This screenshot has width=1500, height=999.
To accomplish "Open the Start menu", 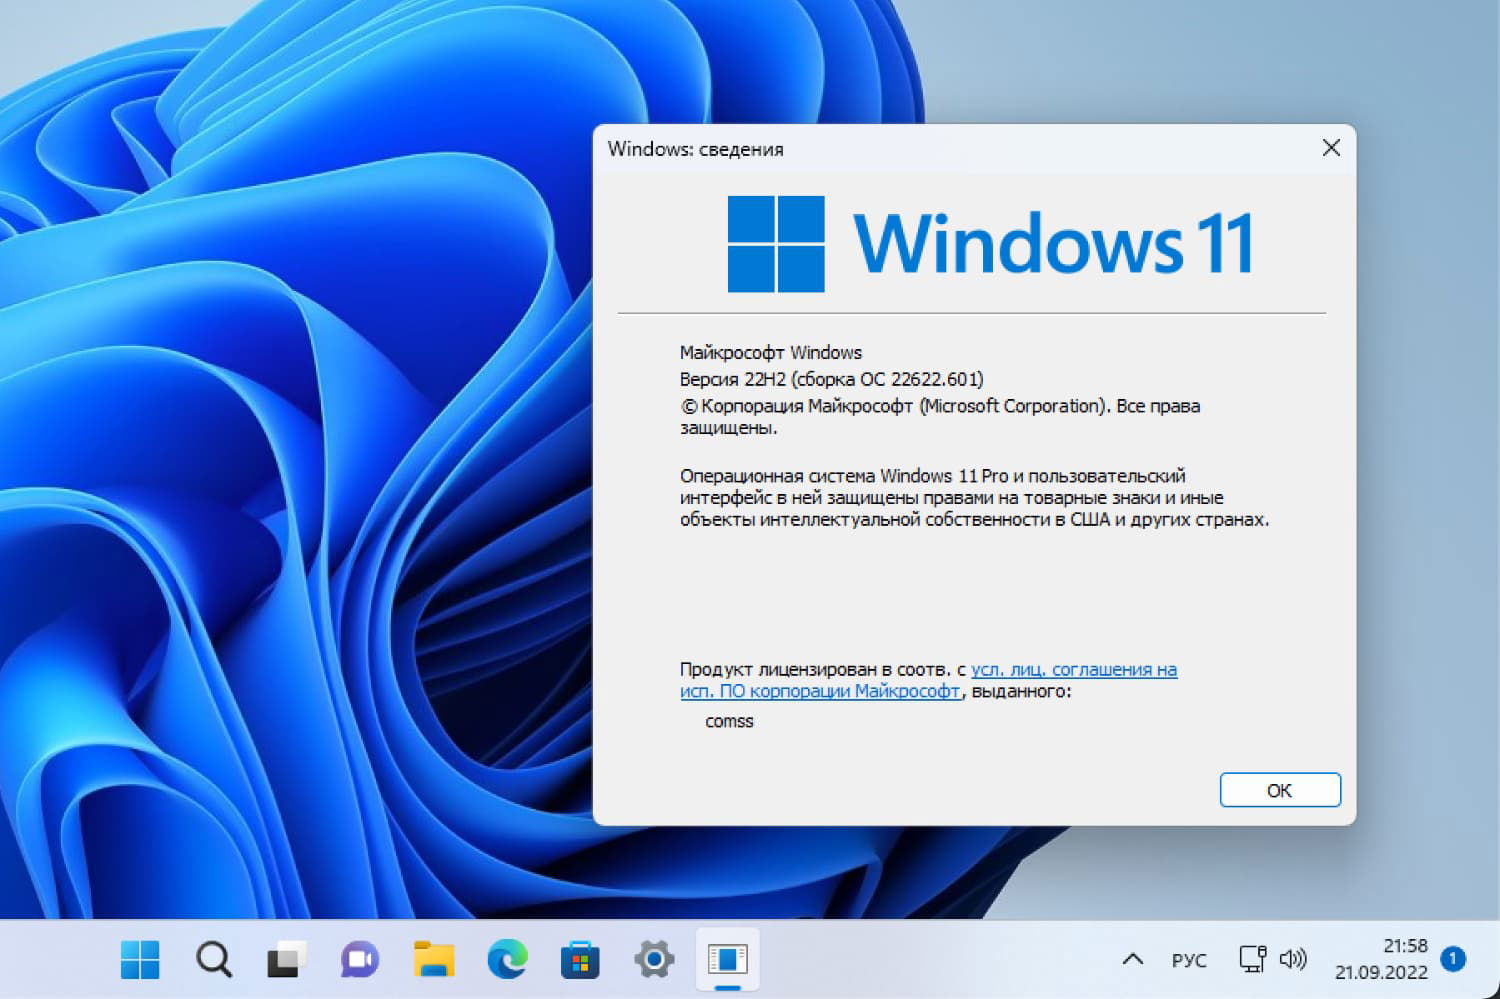I will (139, 959).
